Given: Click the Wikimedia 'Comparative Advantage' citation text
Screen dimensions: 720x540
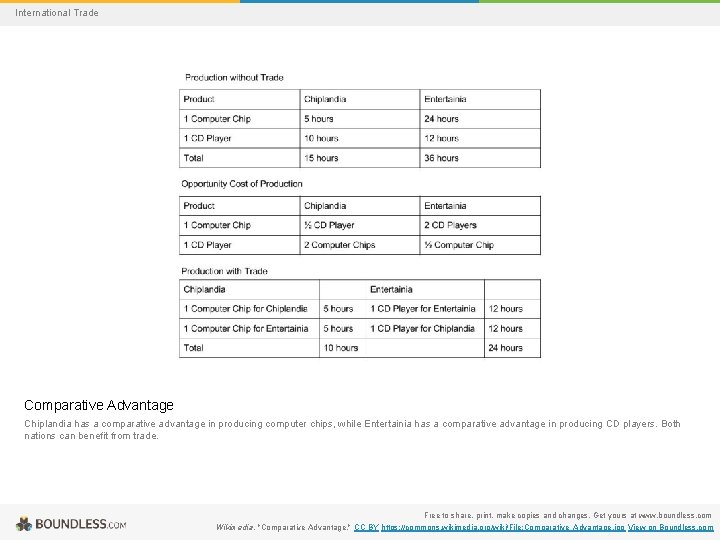Looking at the screenshot, I should click(x=283, y=527).
